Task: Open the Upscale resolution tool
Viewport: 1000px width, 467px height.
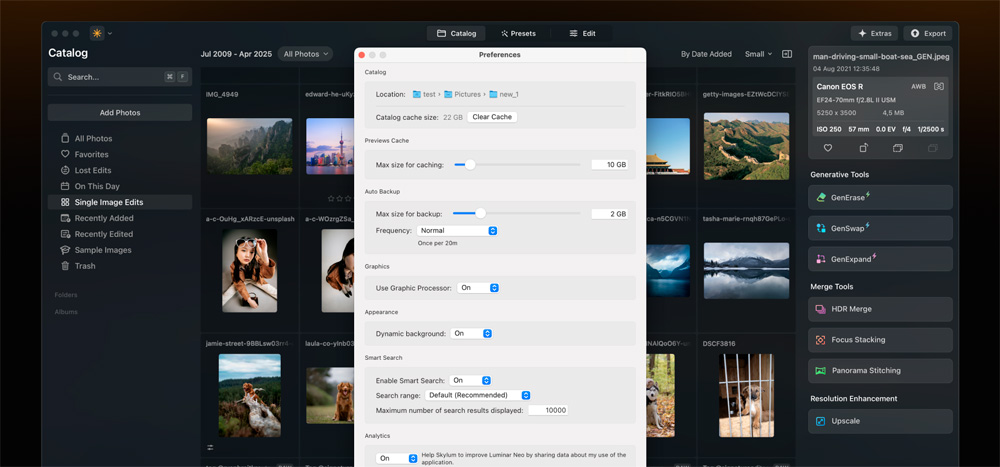Action: click(880, 422)
